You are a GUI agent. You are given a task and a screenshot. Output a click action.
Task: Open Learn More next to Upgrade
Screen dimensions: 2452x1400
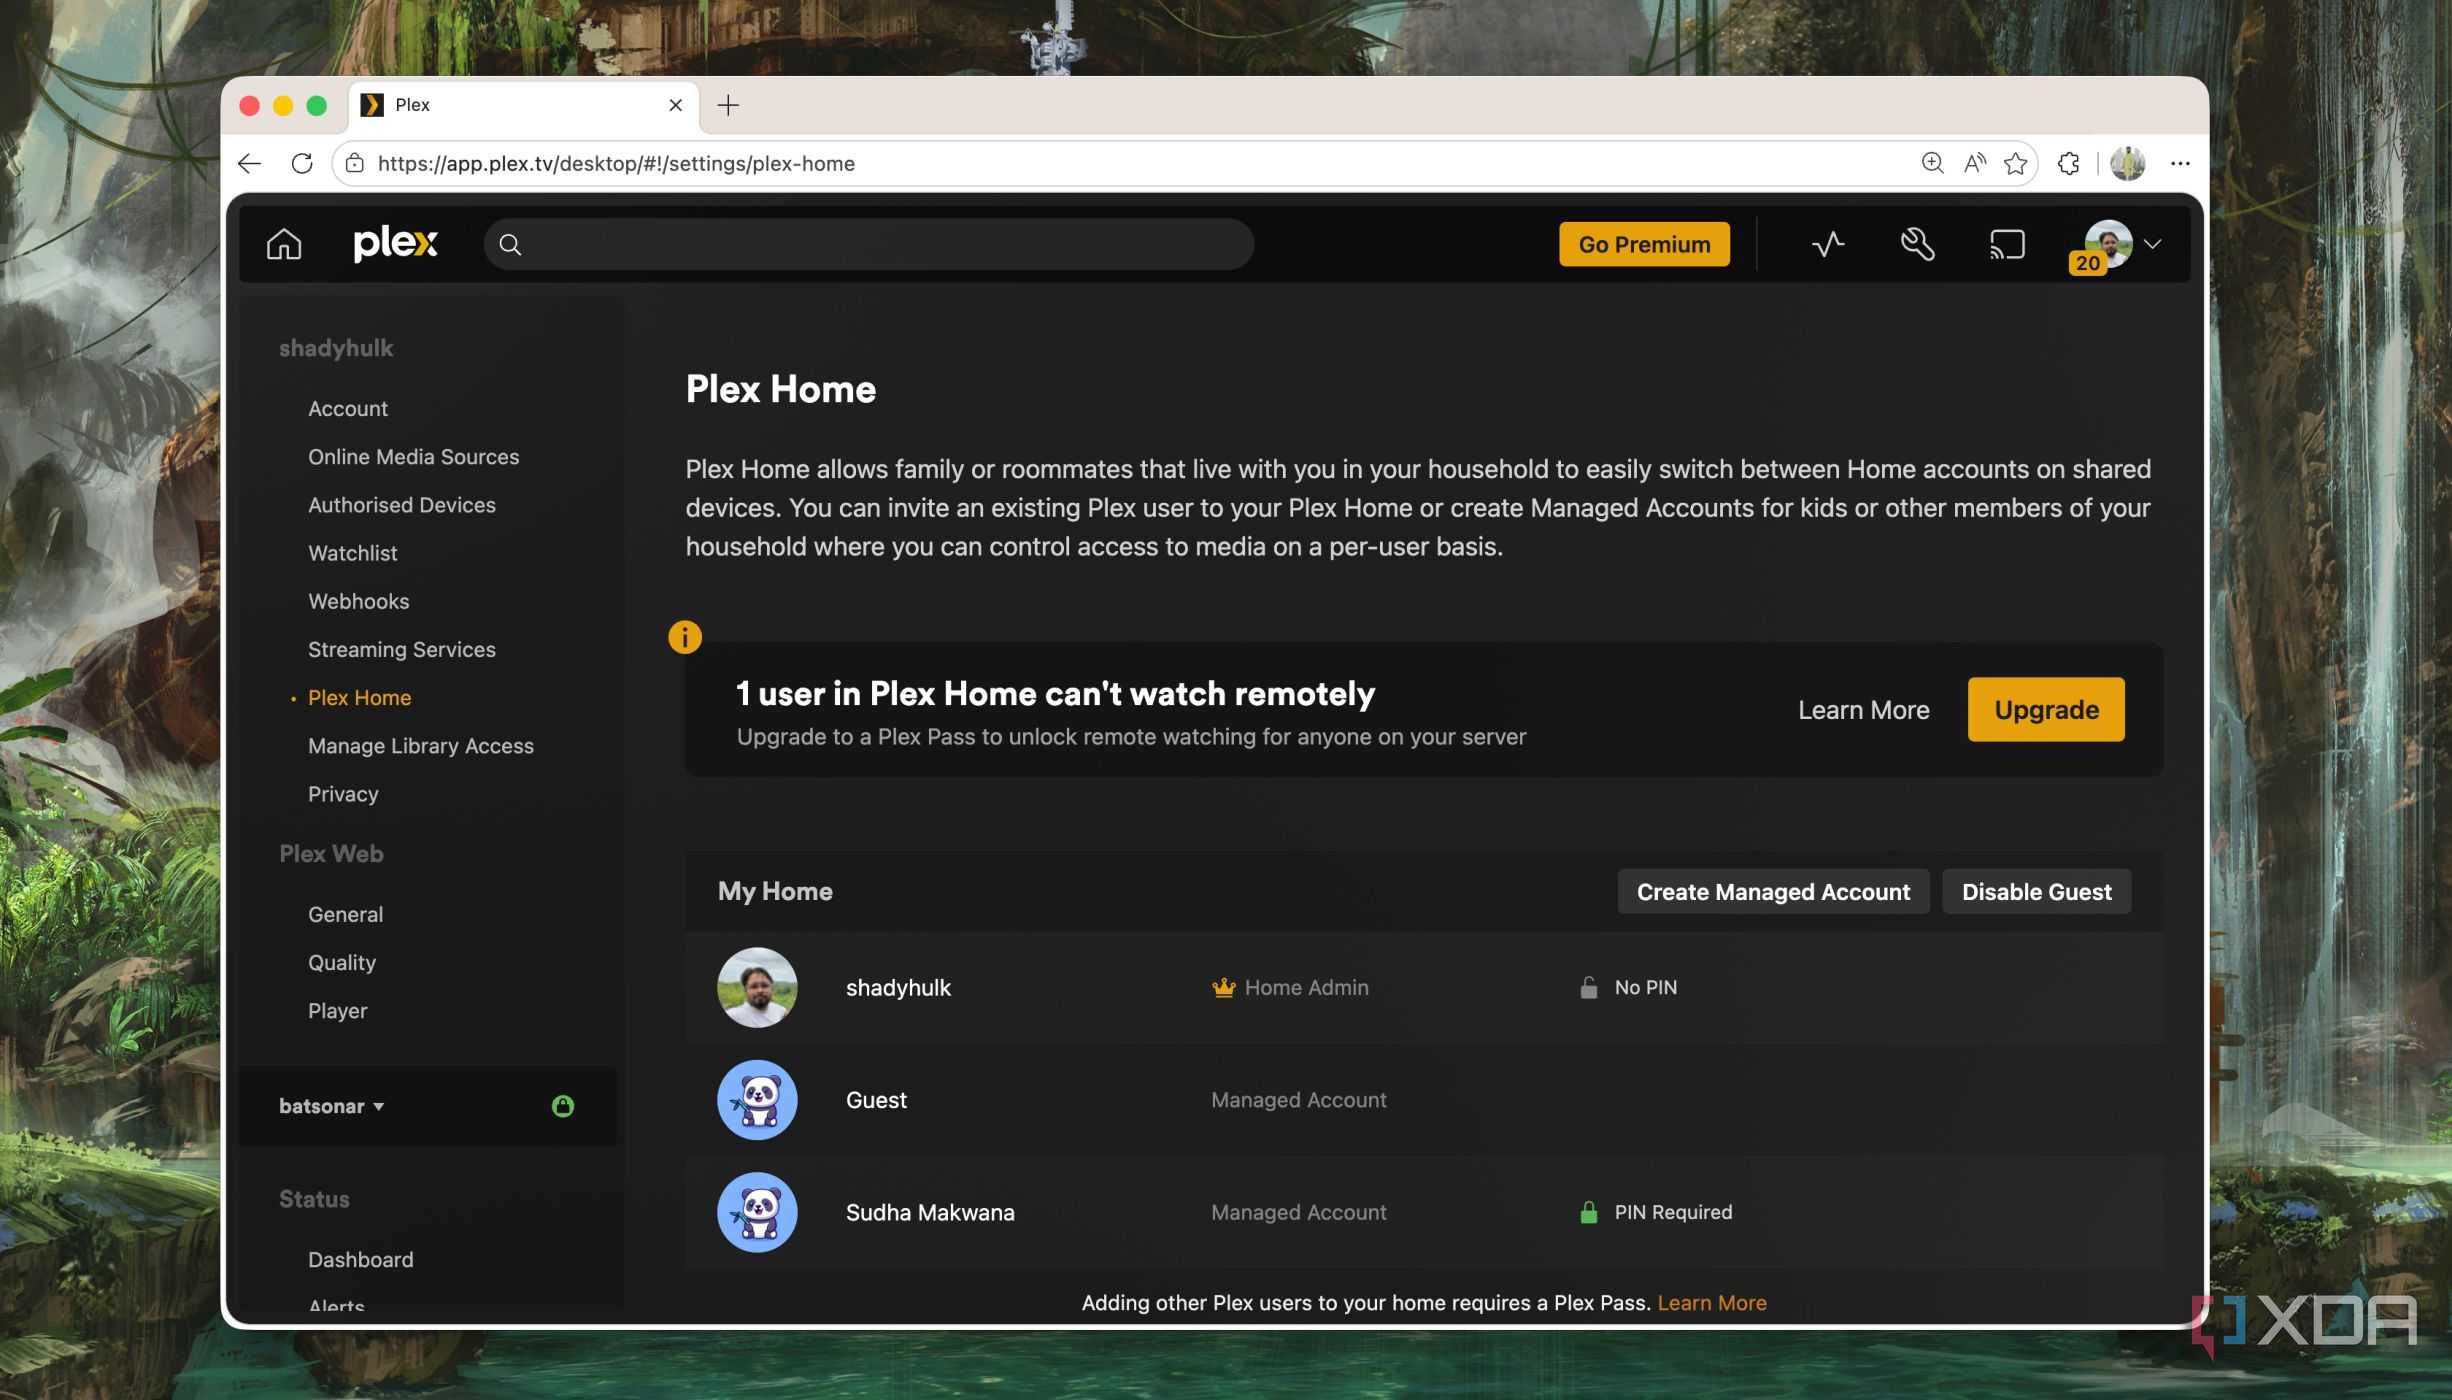(1863, 709)
